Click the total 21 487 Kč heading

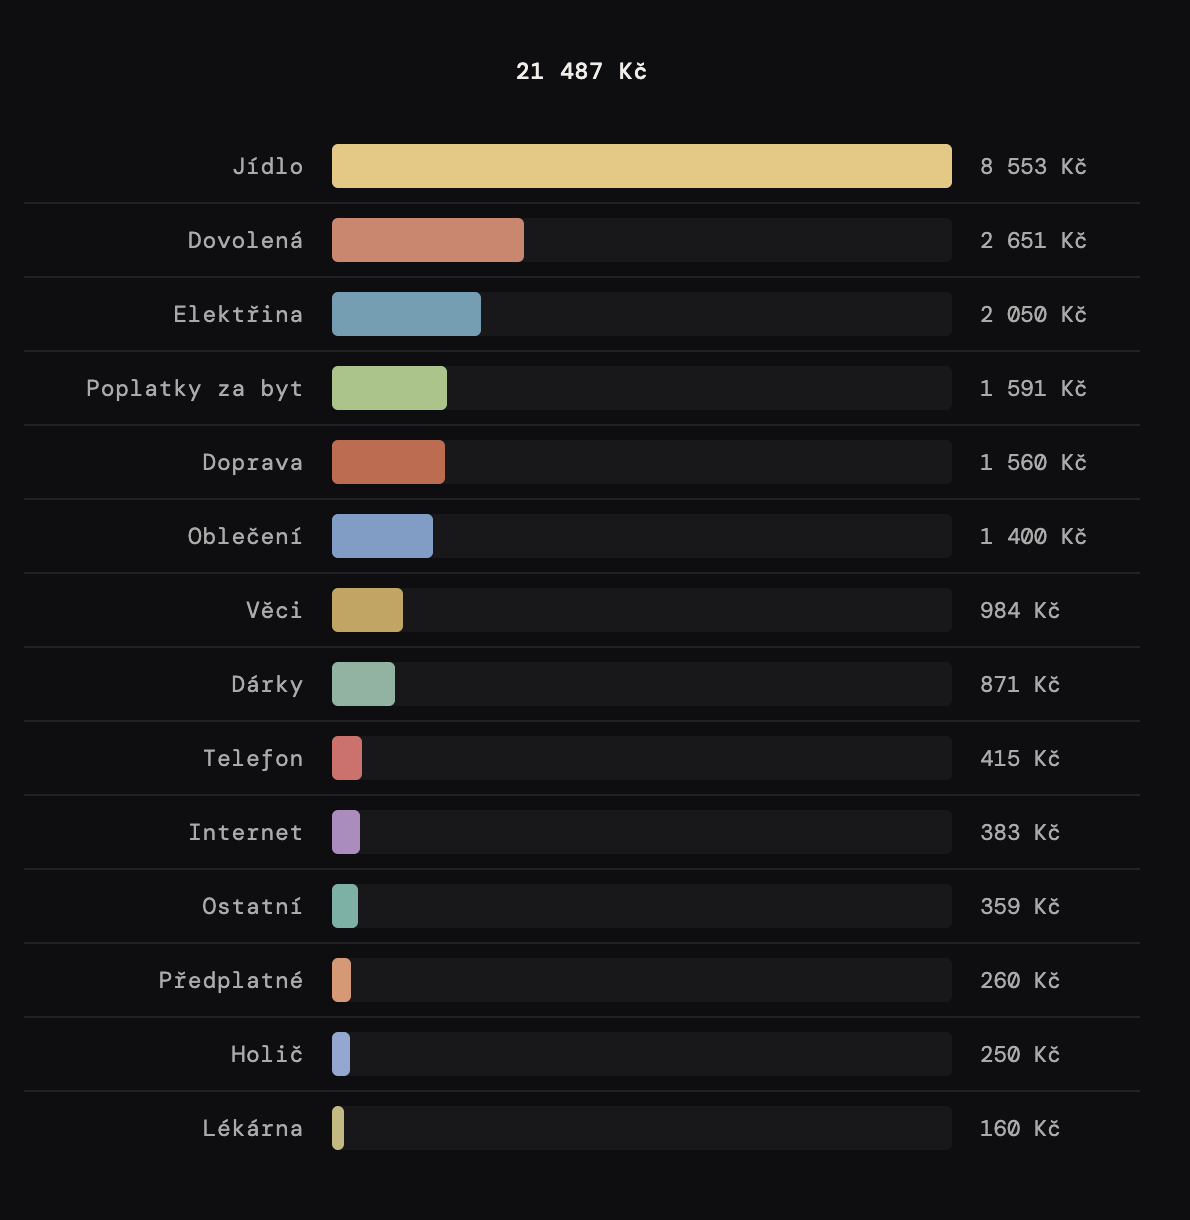581,71
